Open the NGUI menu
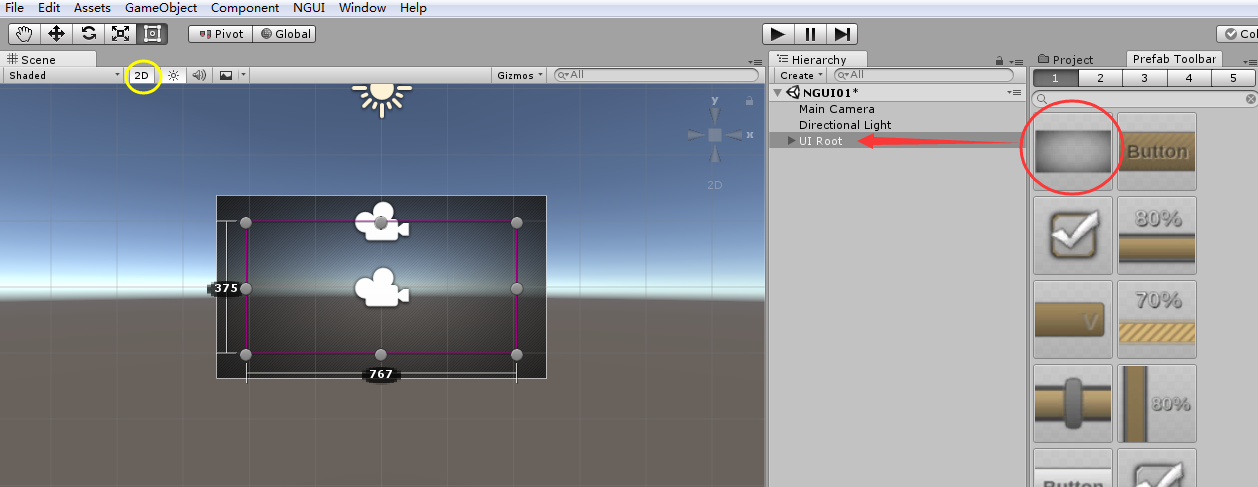 [x=309, y=8]
